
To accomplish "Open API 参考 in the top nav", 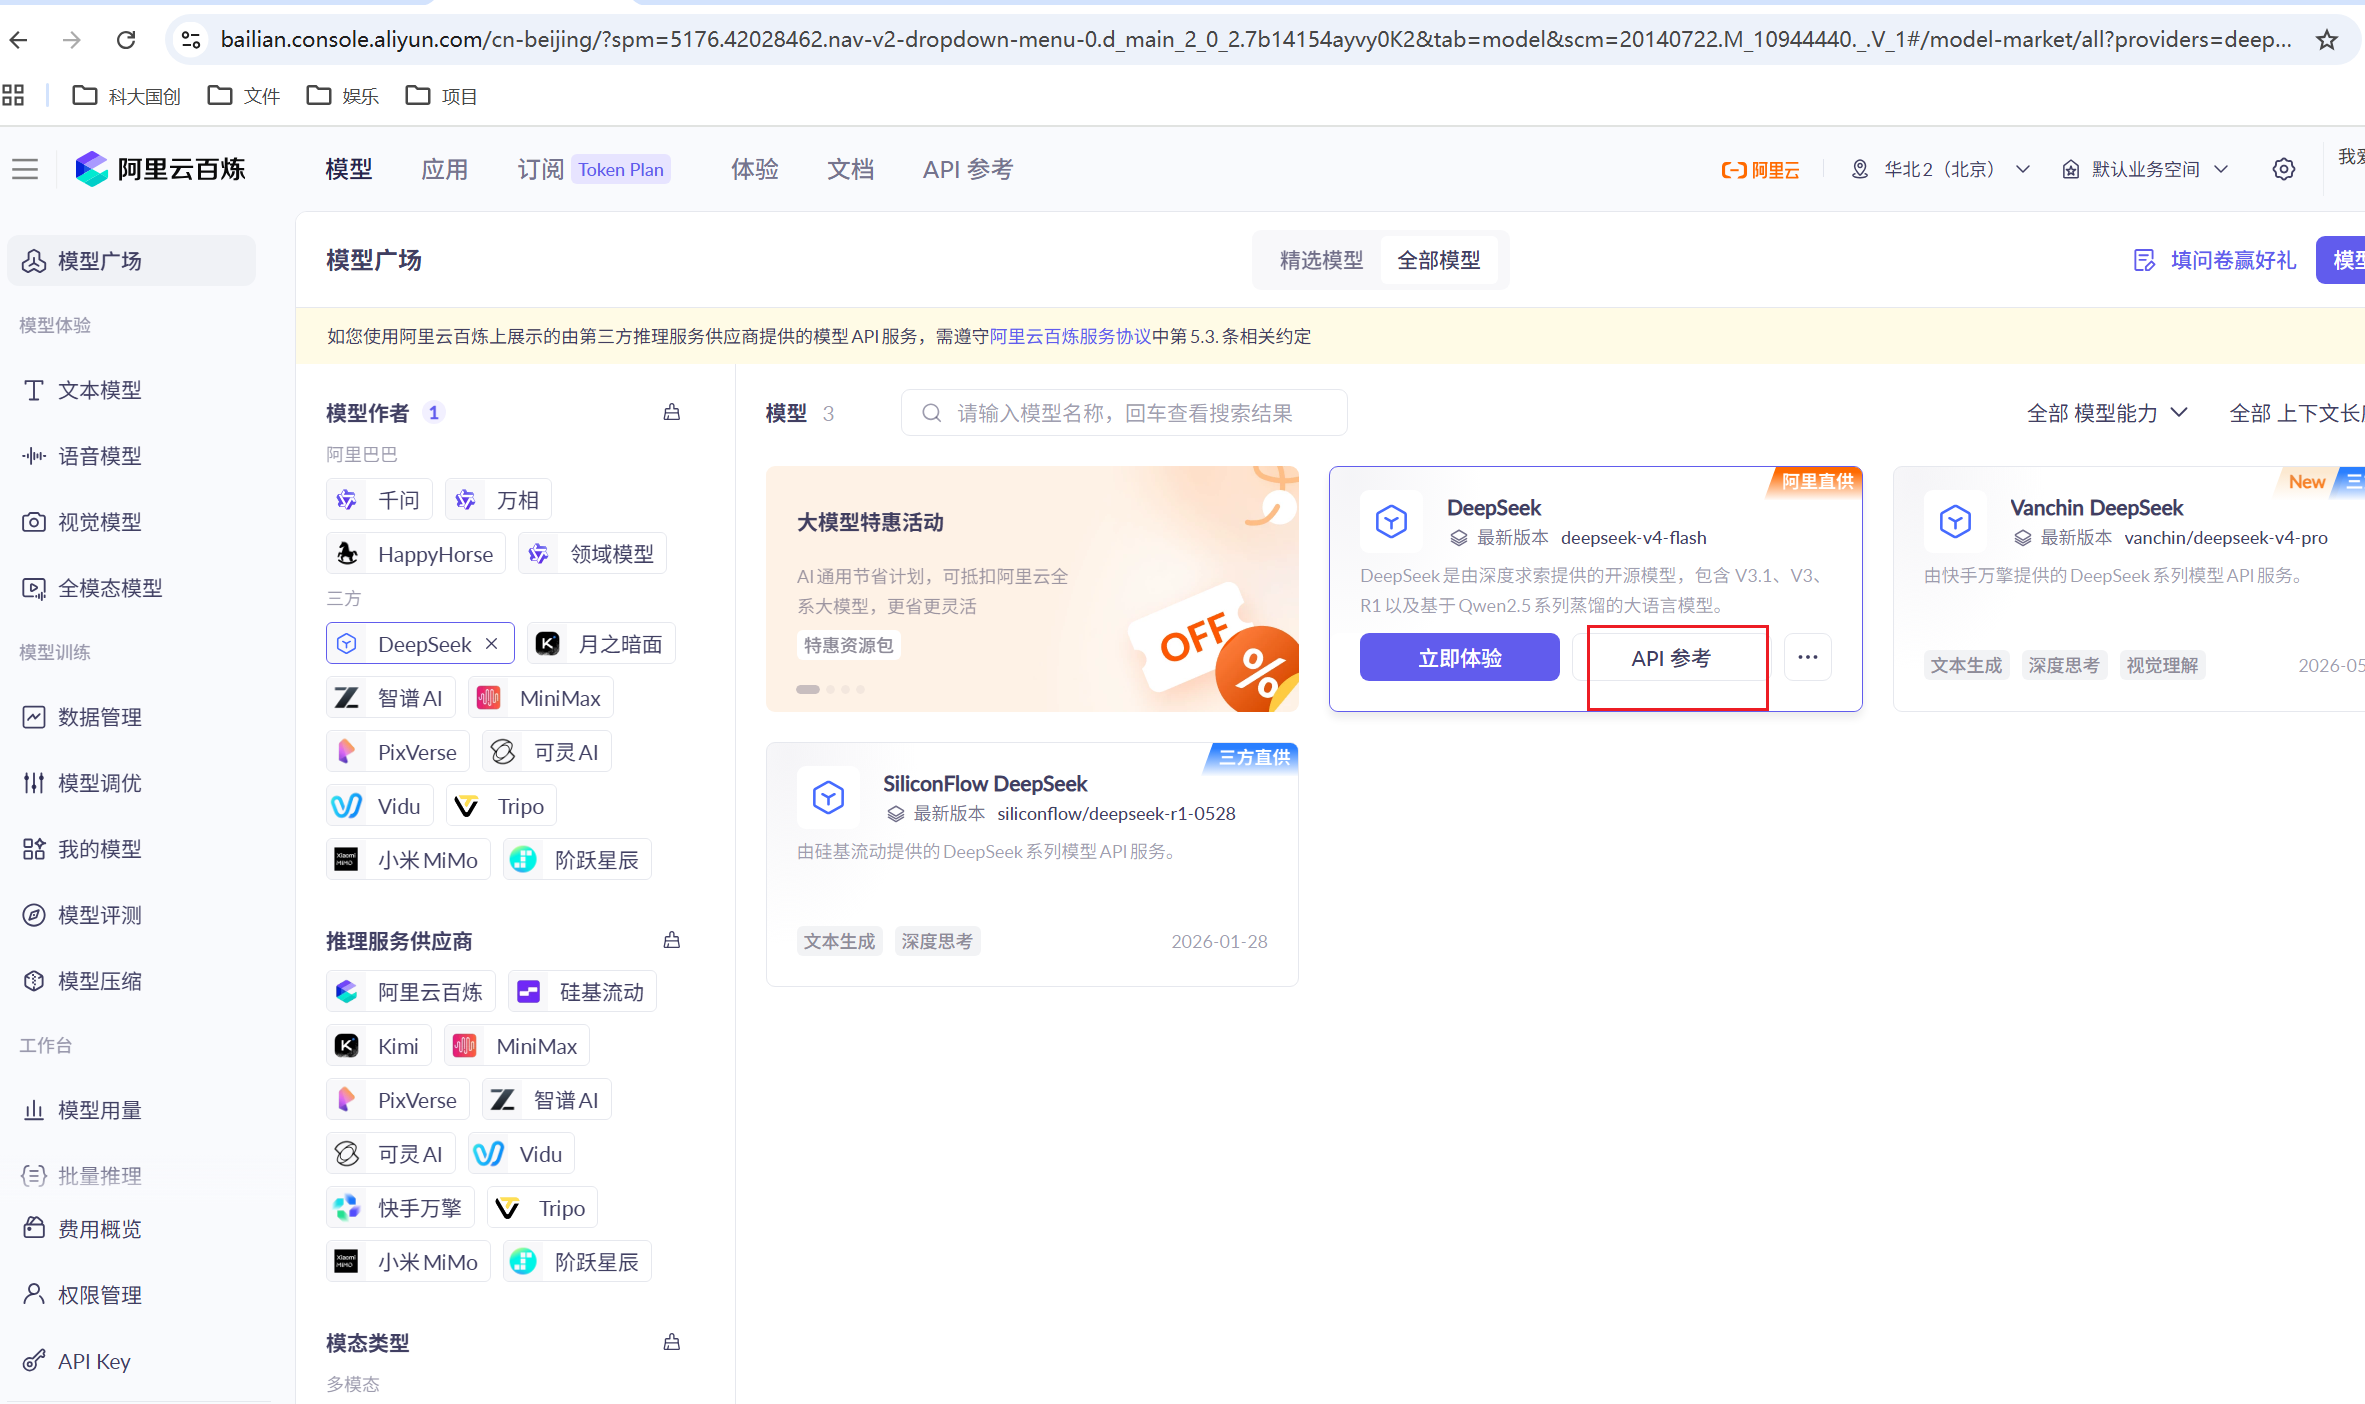I will (x=968, y=170).
